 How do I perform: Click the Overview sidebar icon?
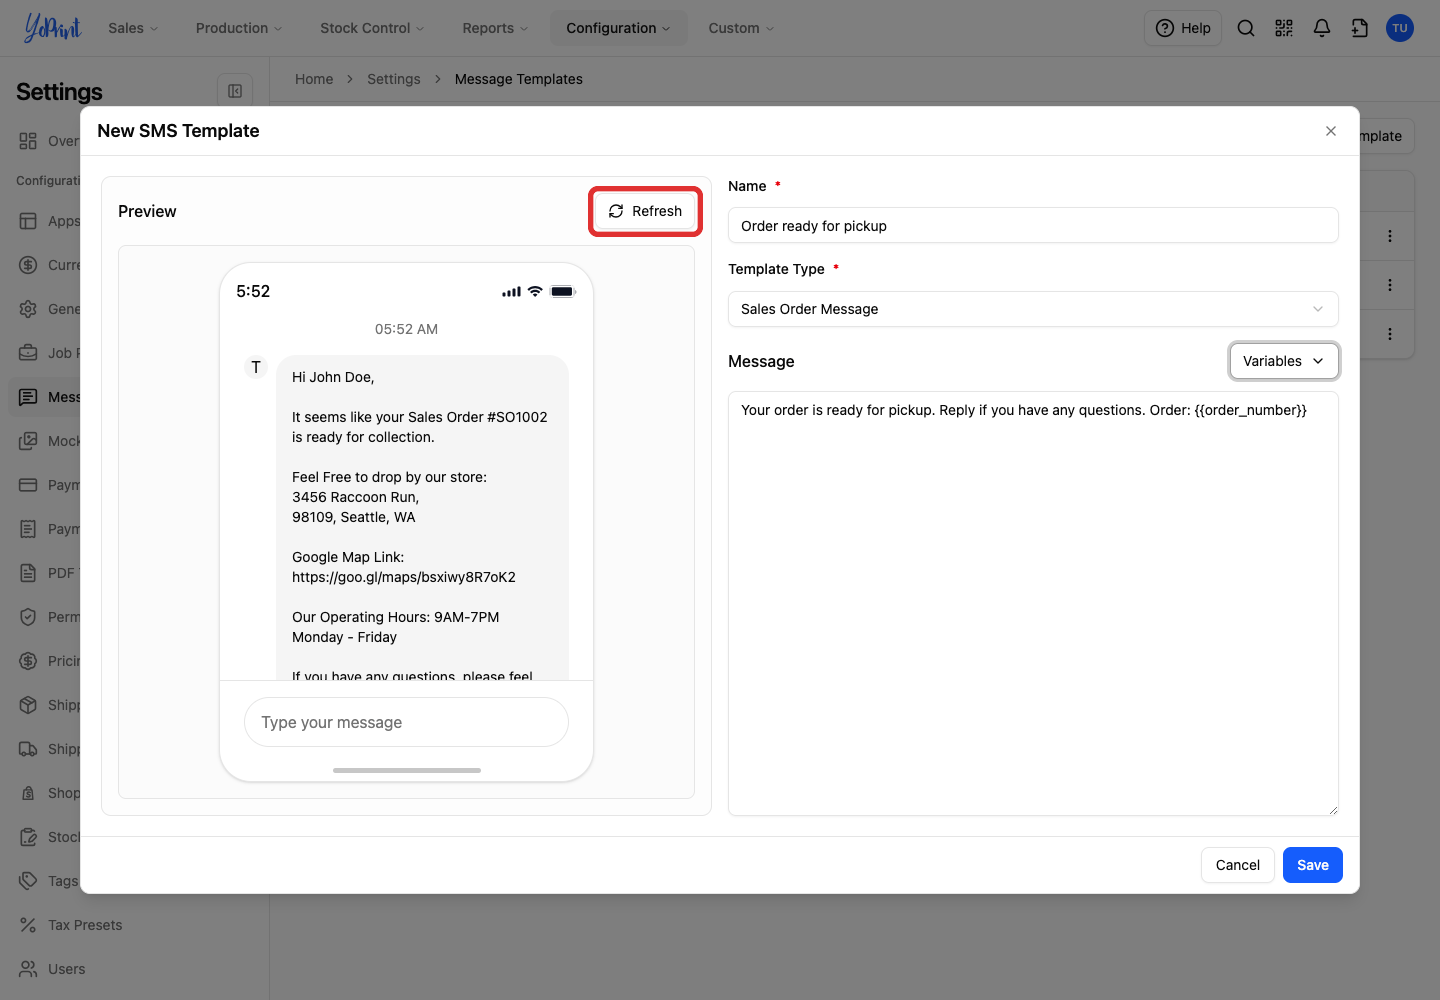pyautogui.click(x=28, y=141)
